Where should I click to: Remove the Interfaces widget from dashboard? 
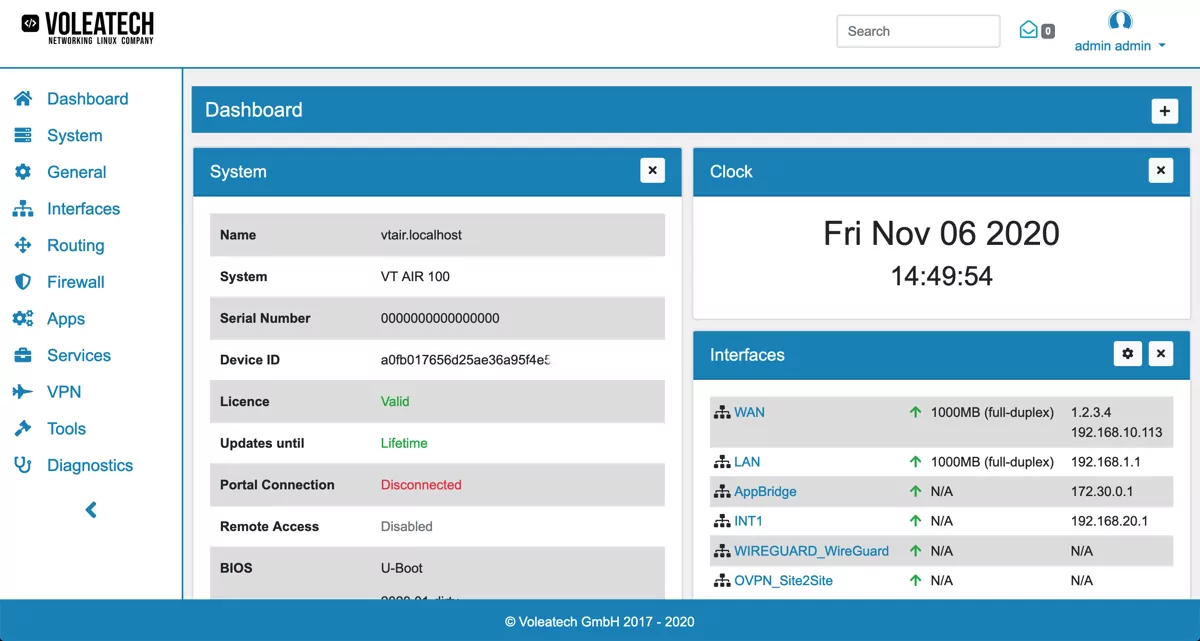[1160, 354]
